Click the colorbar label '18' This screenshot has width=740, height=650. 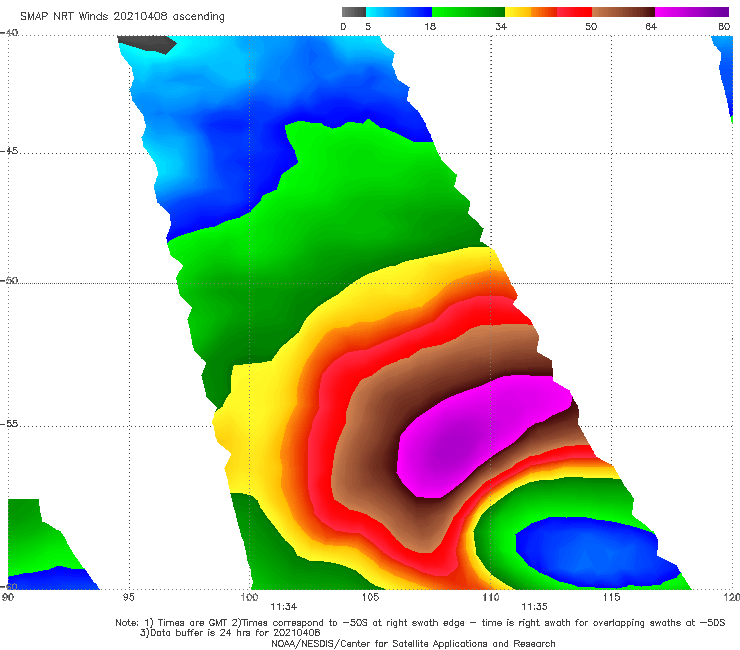(x=430, y=27)
